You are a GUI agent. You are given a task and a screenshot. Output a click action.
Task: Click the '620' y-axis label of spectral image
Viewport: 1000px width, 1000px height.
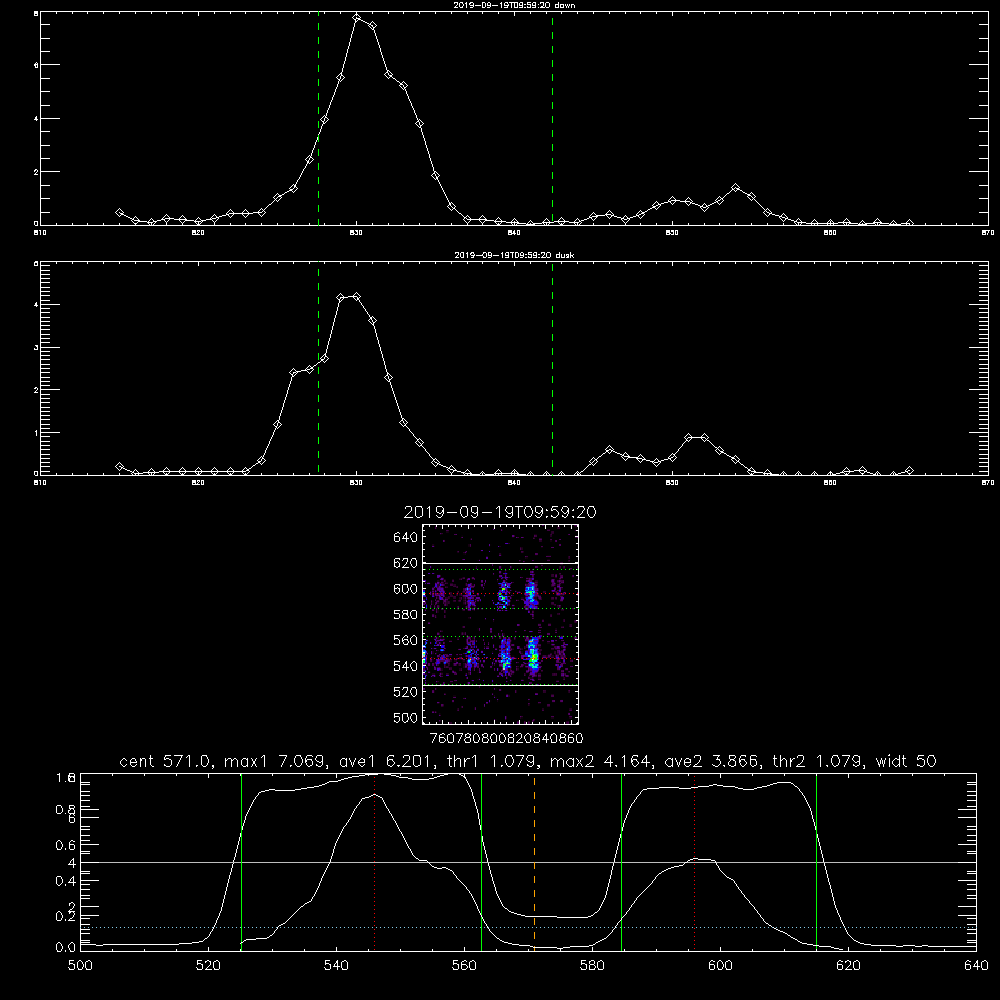pyautogui.click(x=405, y=563)
